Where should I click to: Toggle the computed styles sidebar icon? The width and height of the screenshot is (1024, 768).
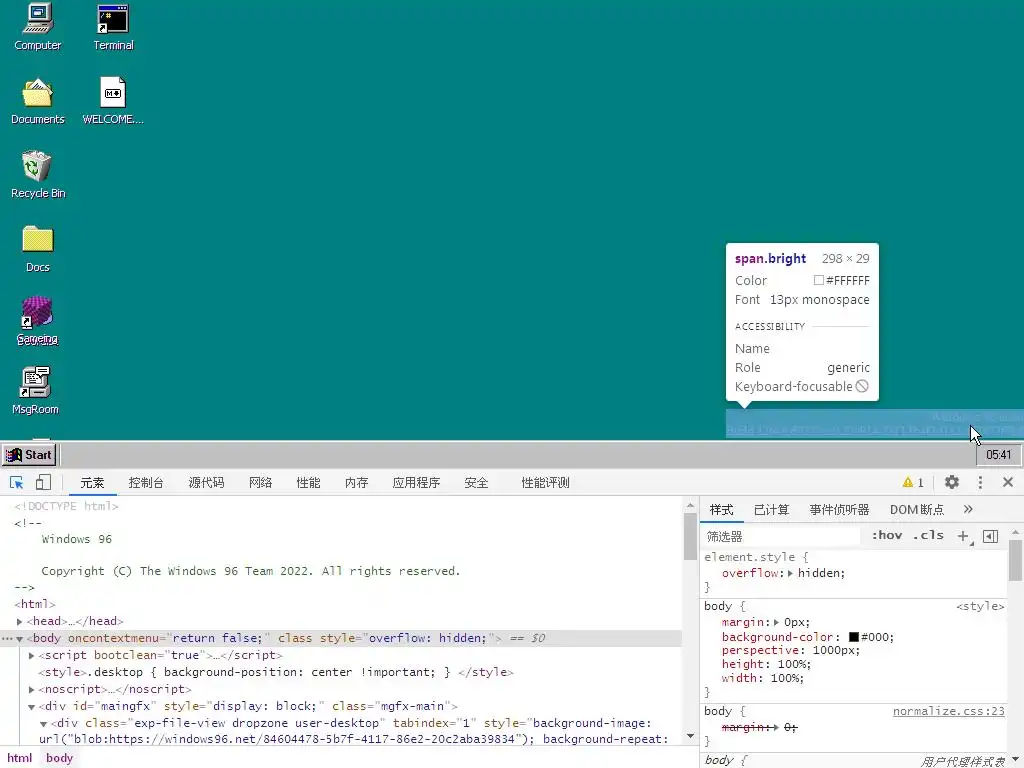[x=990, y=536]
